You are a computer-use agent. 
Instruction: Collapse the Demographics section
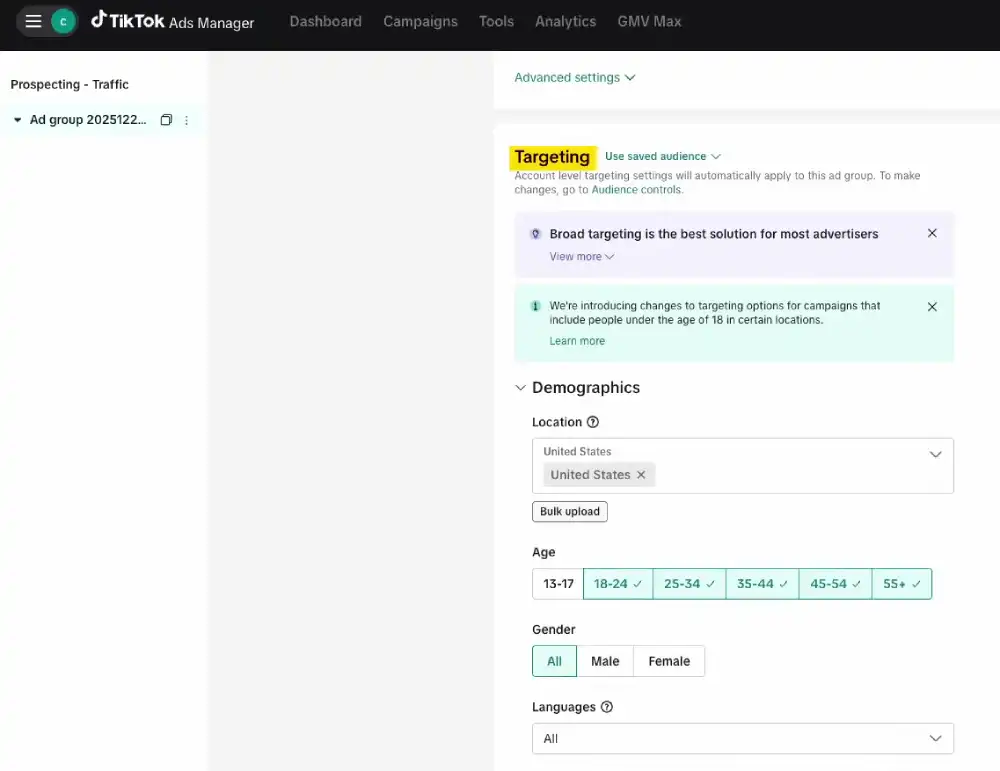520,387
